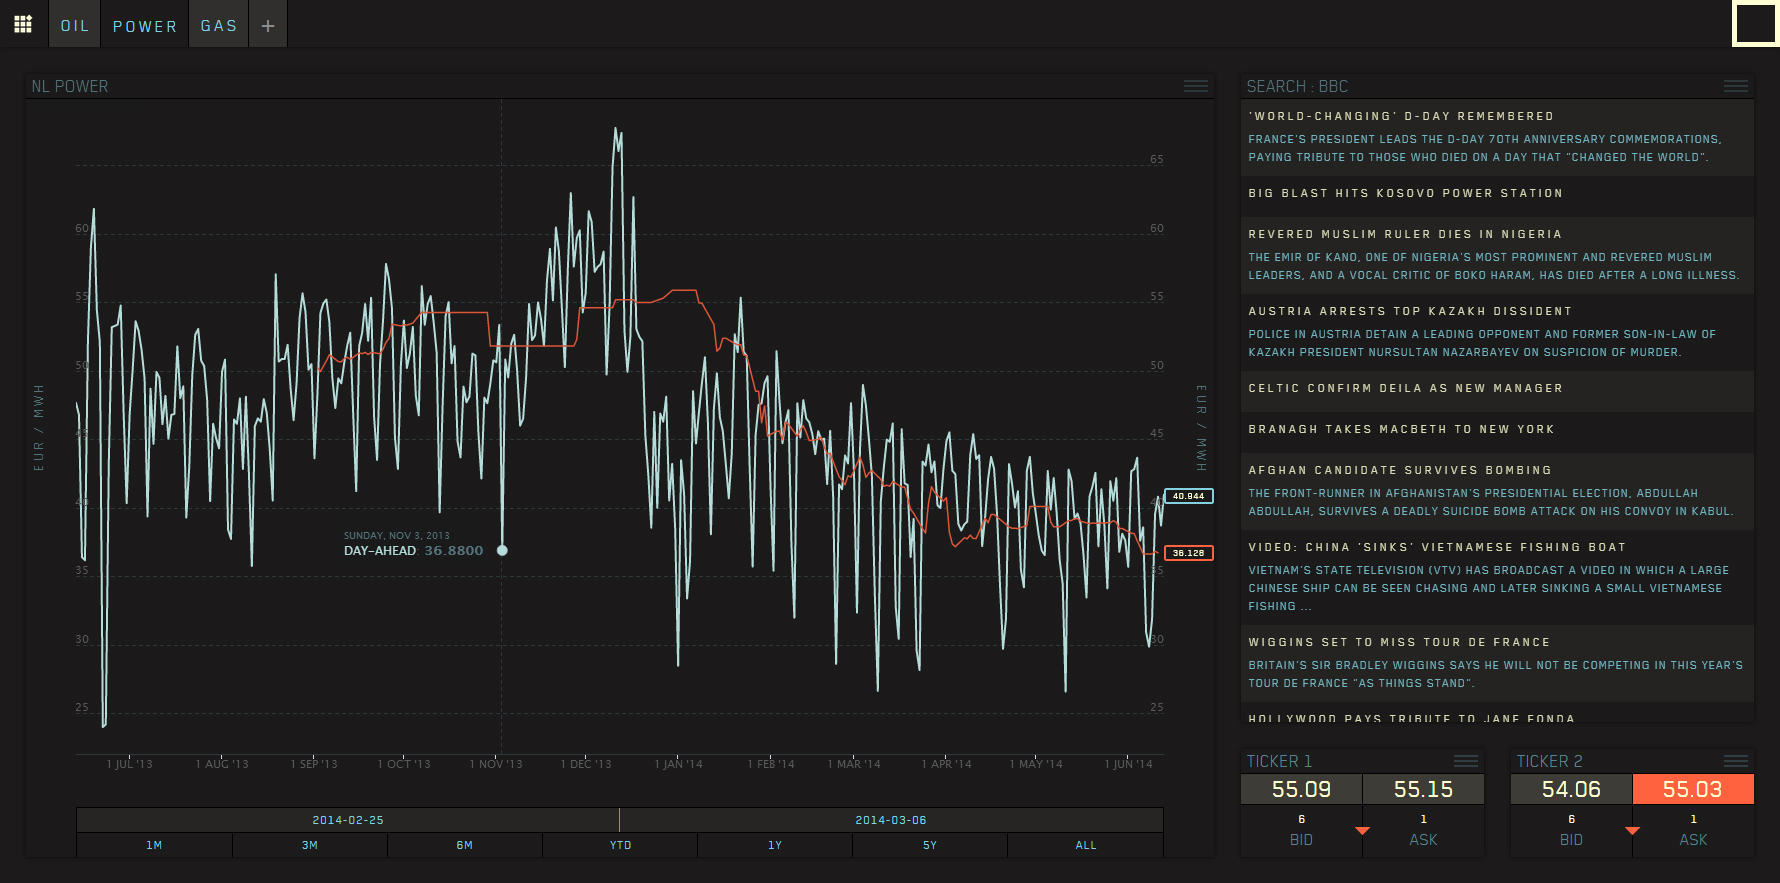Screen dimensions: 1780x883
Task: Click Ticker 2 ask price 55.03
Action: tap(1692, 789)
